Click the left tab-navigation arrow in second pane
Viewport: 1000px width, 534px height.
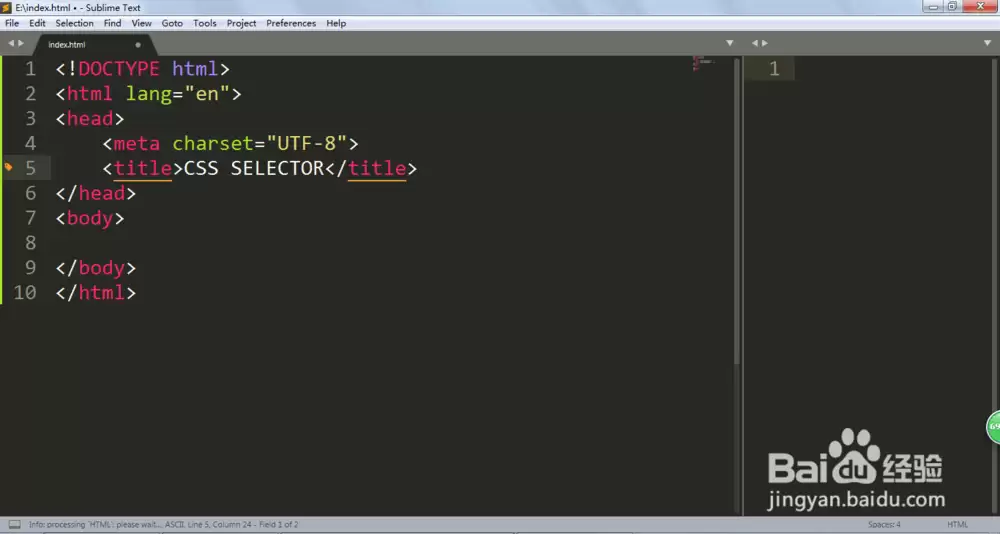[x=755, y=43]
